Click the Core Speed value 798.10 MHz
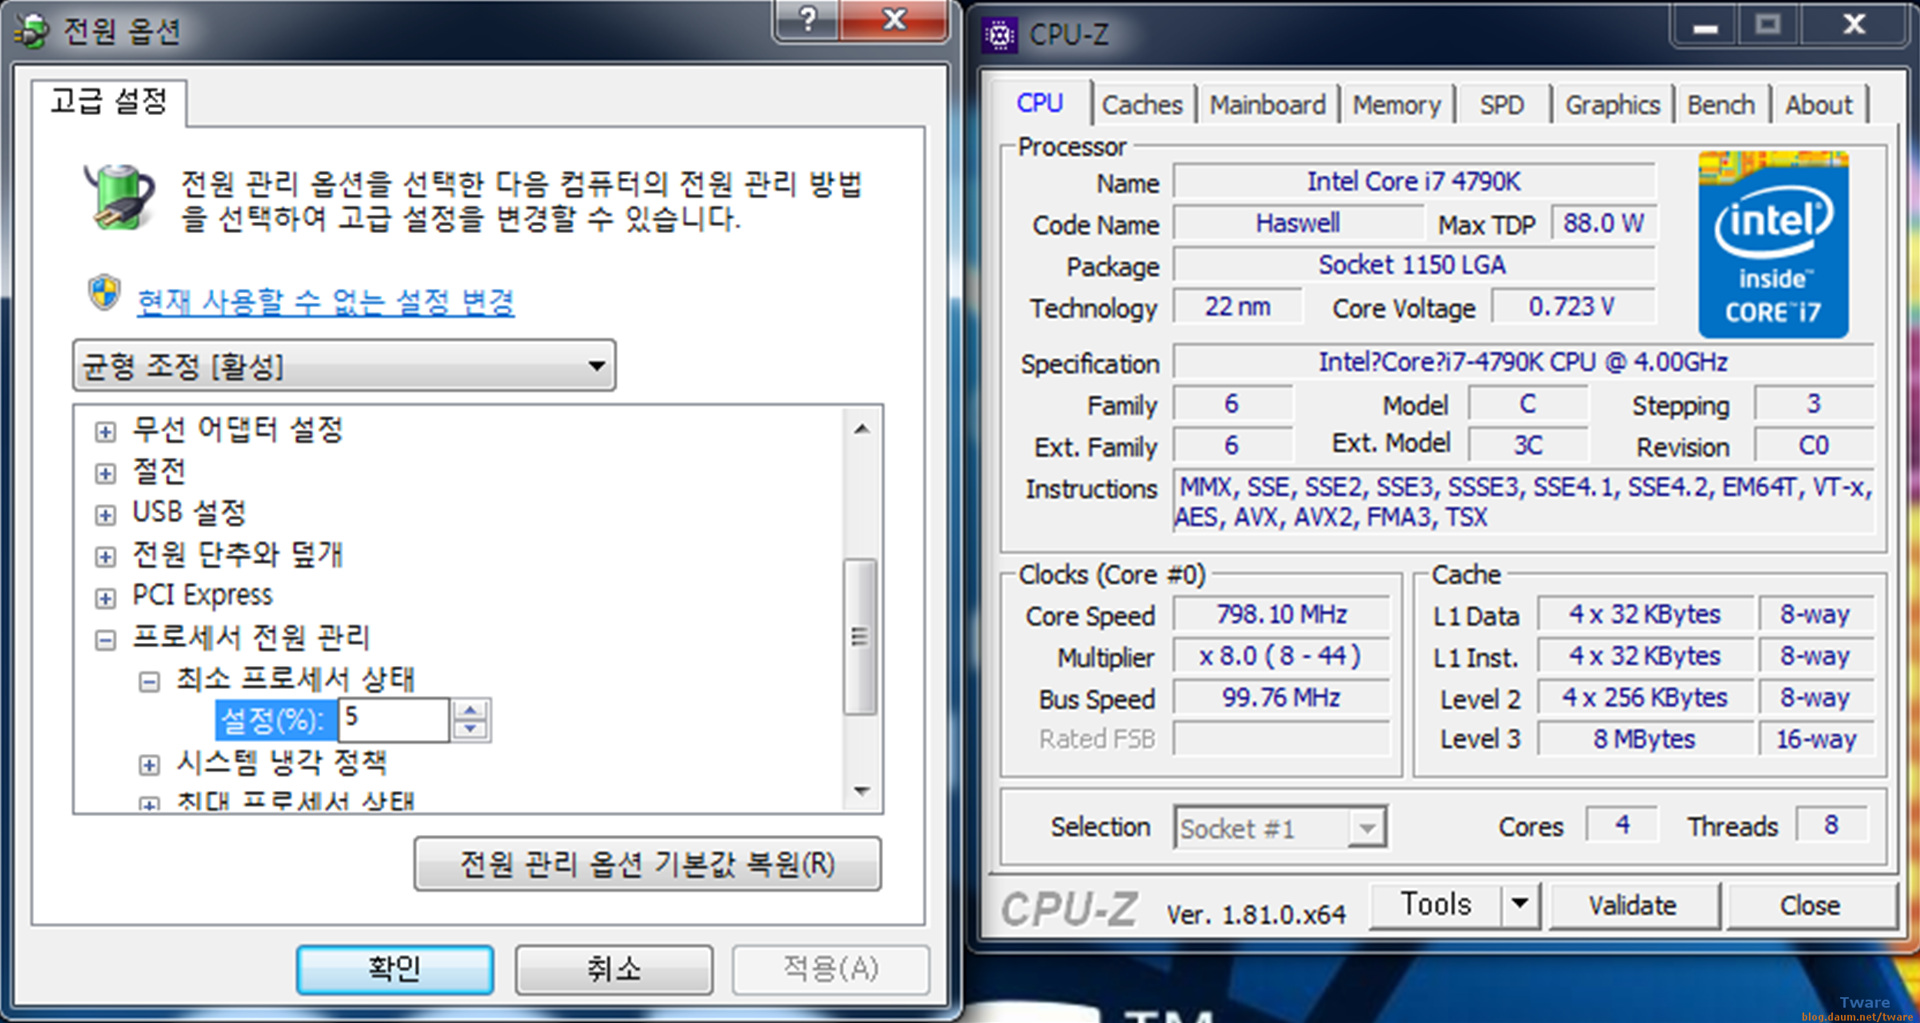 [1281, 614]
